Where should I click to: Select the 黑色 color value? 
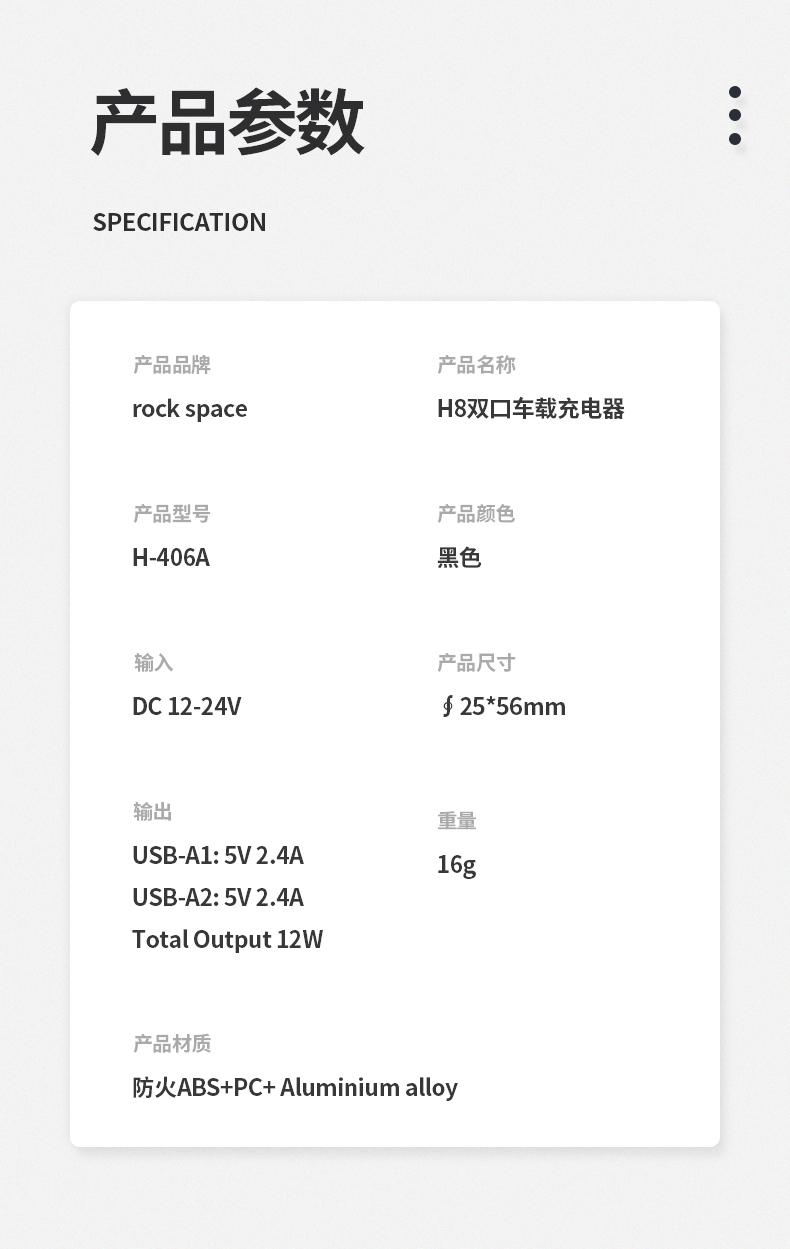point(460,557)
